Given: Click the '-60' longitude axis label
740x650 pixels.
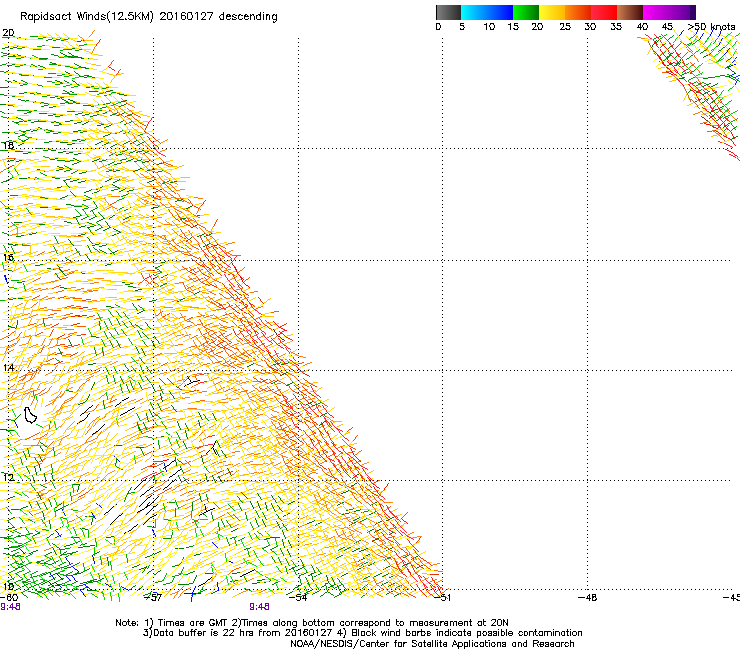Looking at the screenshot, I should [9, 597].
